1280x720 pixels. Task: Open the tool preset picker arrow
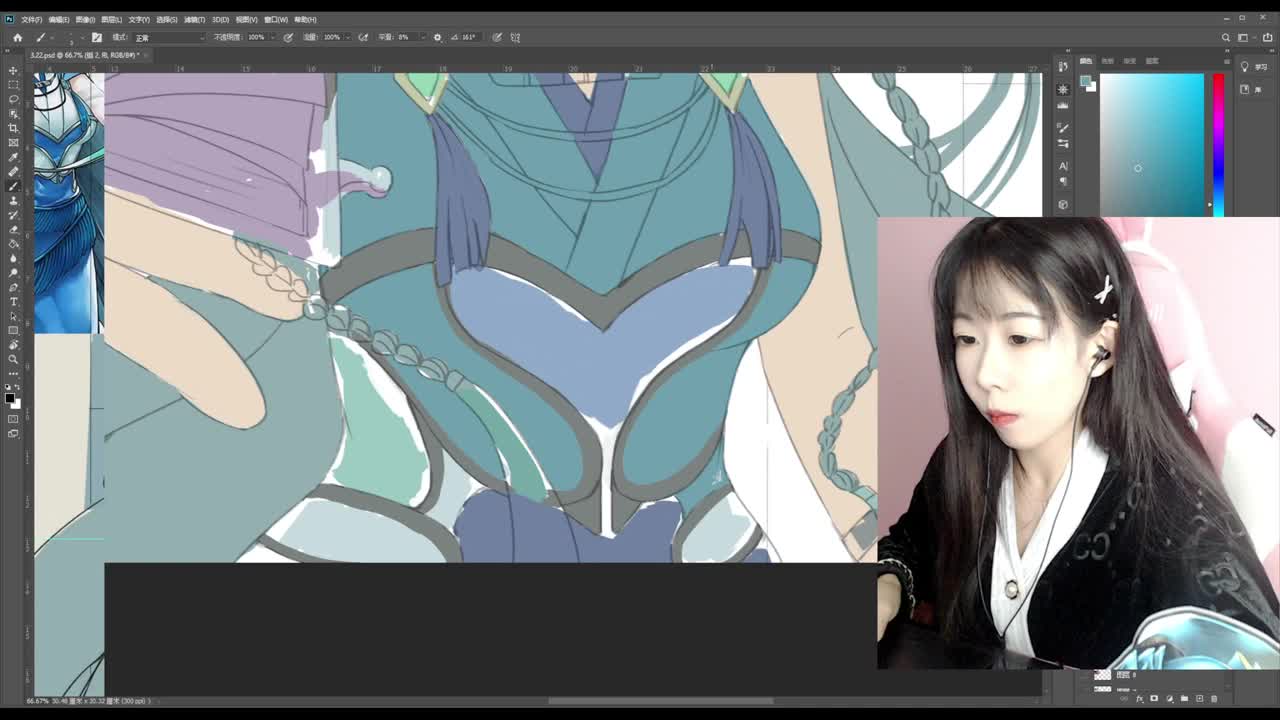click(x=51, y=37)
